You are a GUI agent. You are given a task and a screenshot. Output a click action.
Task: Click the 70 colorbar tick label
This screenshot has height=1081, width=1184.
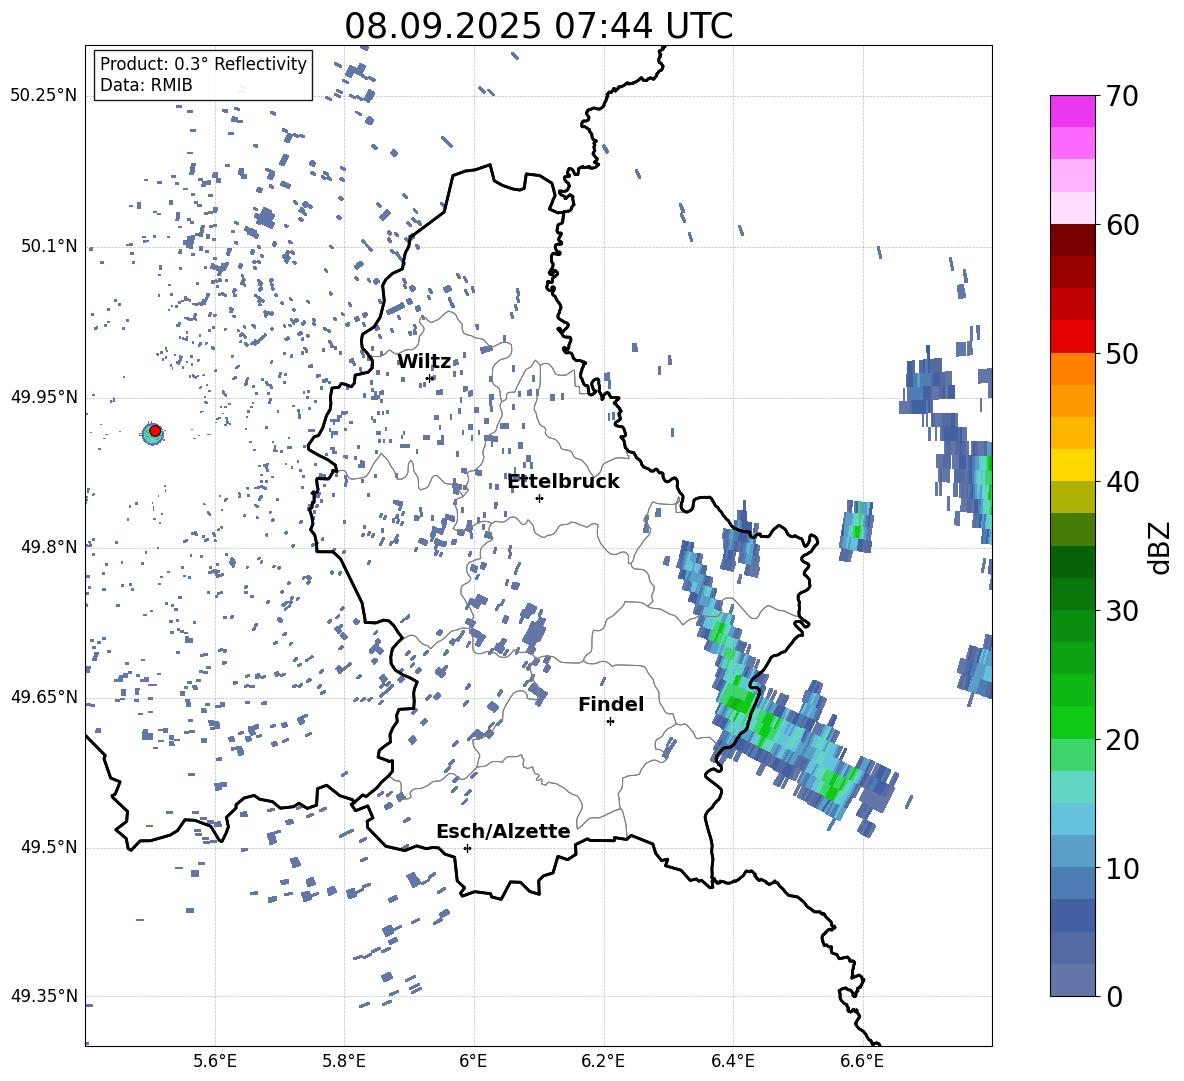pyautogui.click(x=1122, y=96)
